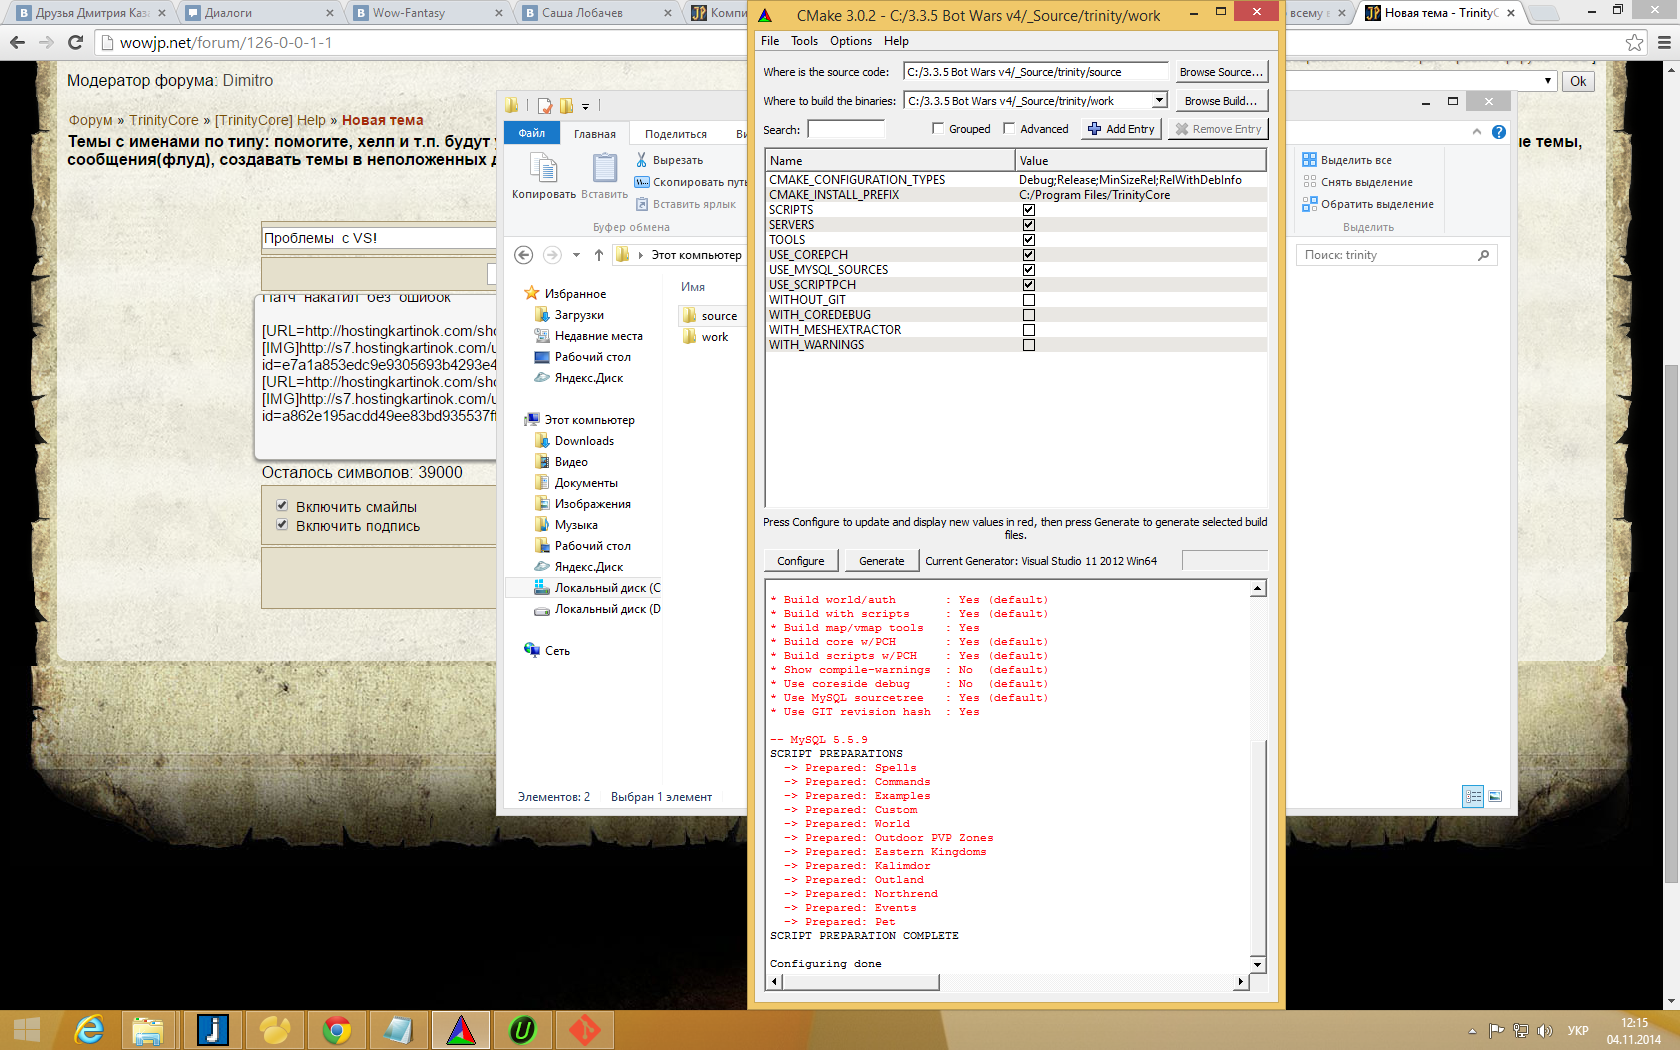Bookmark page with the star icon
Image resolution: width=1680 pixels, height=1050 pixels.
tap(1634, 42)
